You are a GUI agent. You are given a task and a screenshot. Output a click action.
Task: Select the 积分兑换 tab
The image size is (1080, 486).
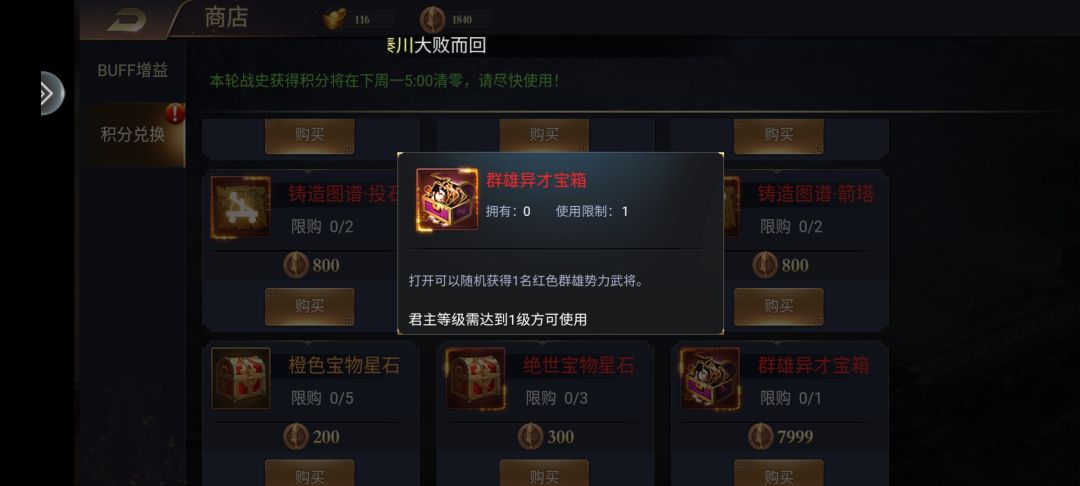tap(133, 134)
